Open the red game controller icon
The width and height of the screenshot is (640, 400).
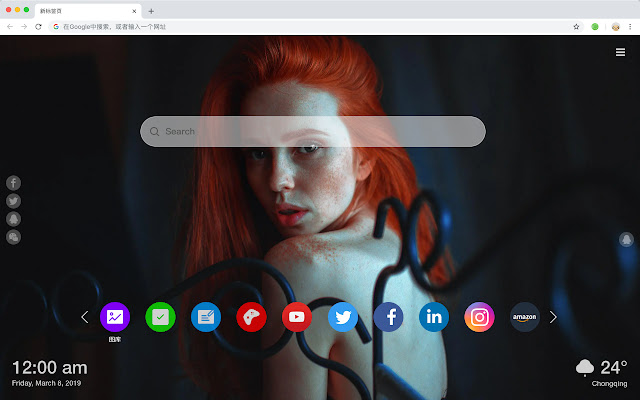pyautogui.click(x=251, y=317)
